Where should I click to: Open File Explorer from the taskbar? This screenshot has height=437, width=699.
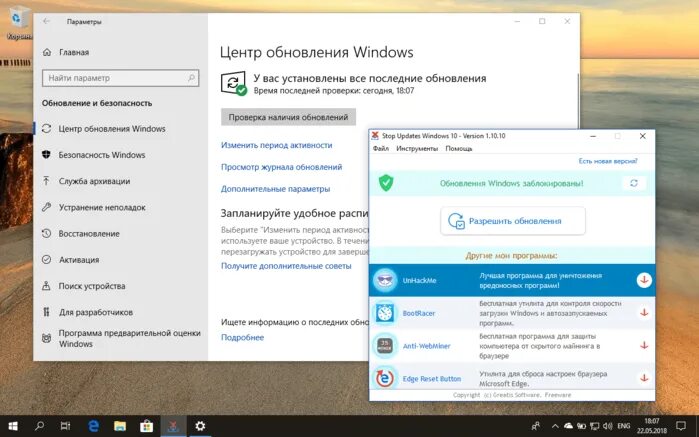119,426
